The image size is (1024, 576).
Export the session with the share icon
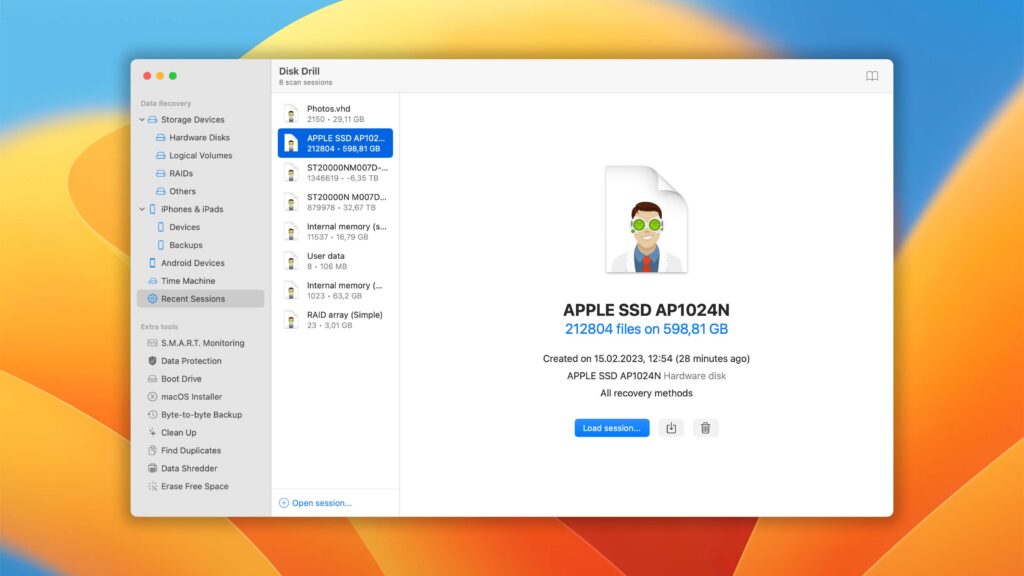[671, 428]
